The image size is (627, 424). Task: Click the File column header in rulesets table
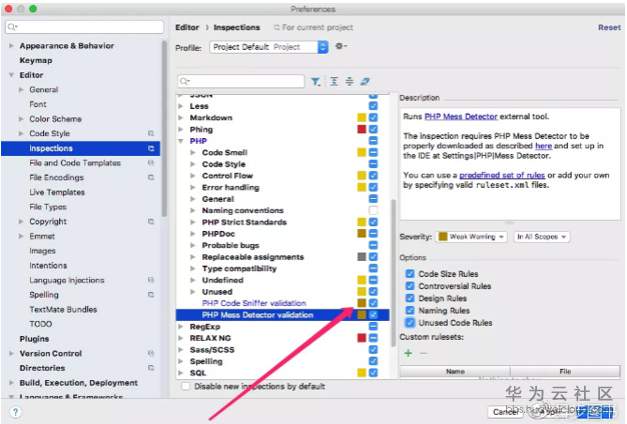click(565, 371)
